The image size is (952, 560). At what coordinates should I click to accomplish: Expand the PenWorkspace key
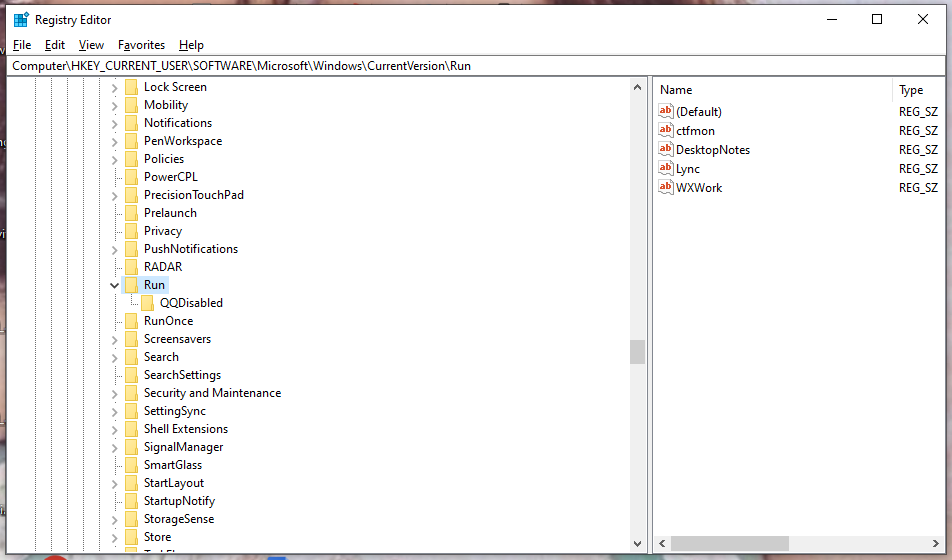pos(114,142)
